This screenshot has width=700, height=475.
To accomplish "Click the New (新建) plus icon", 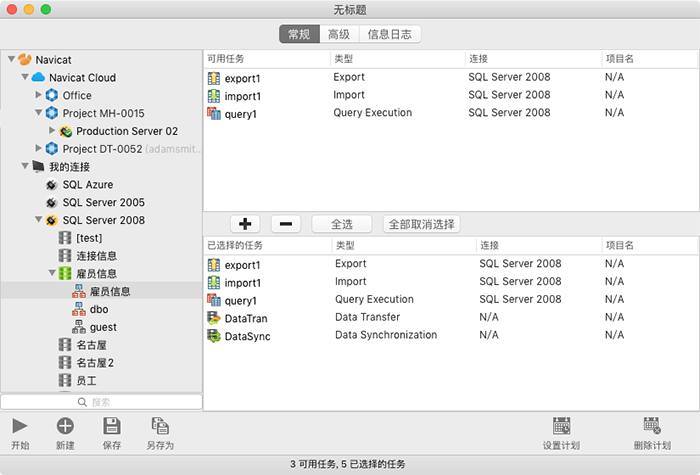I will coord(65,426).
